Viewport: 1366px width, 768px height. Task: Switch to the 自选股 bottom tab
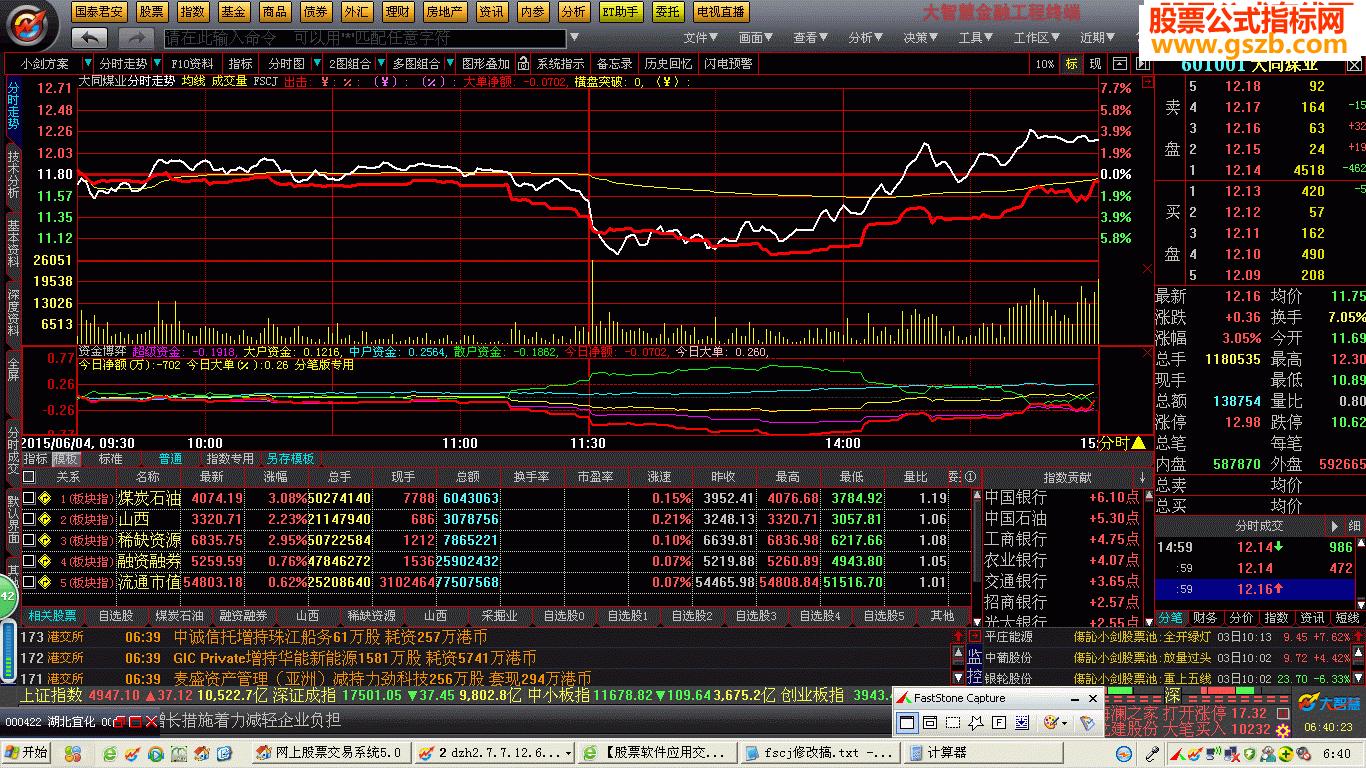tap(116, 616)
